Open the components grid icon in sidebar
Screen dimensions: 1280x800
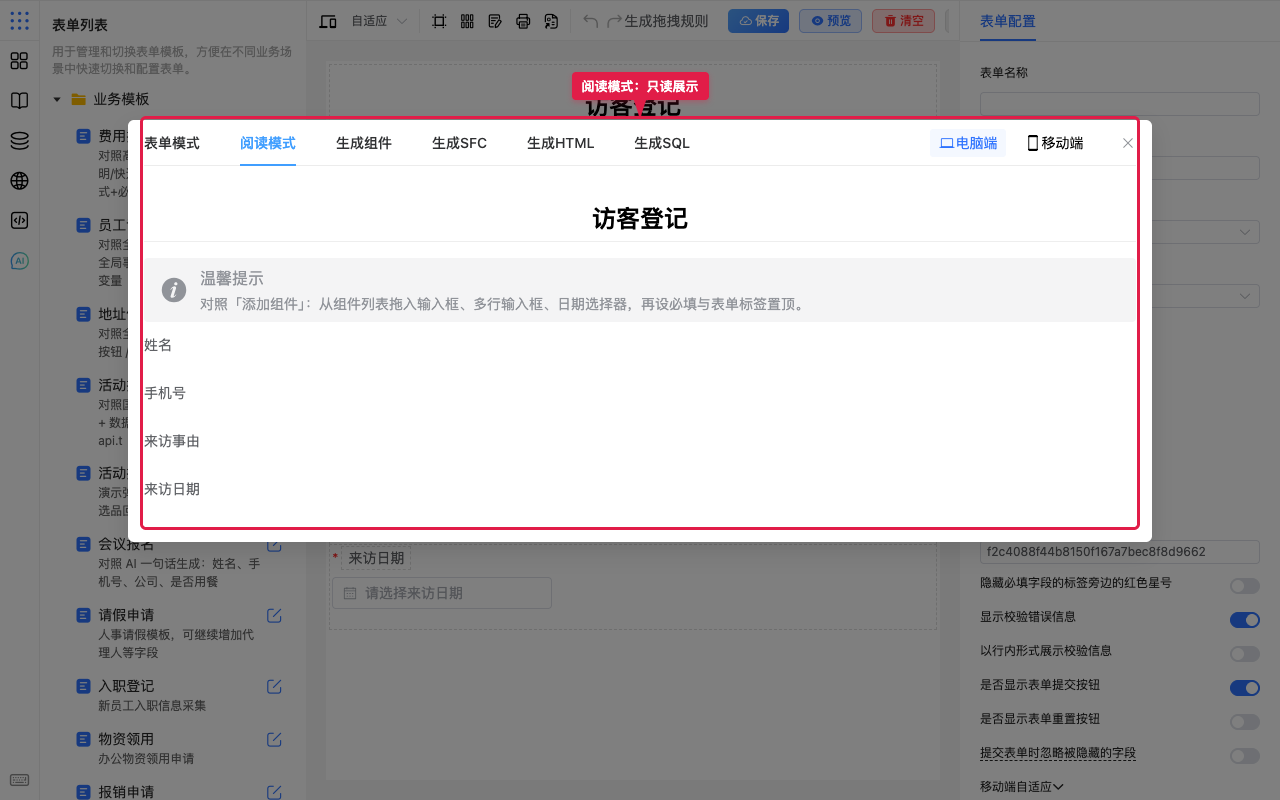point(19,61)
